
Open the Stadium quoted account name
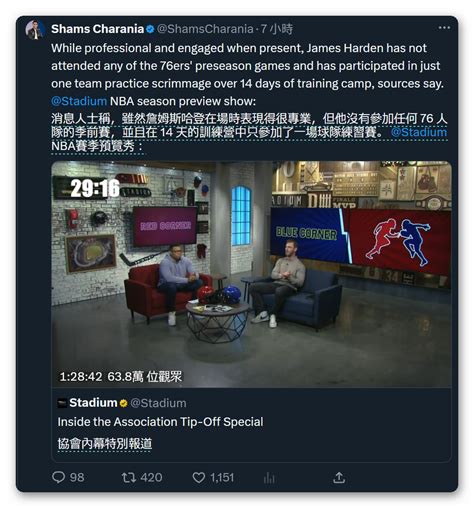(x=93, y=403)
